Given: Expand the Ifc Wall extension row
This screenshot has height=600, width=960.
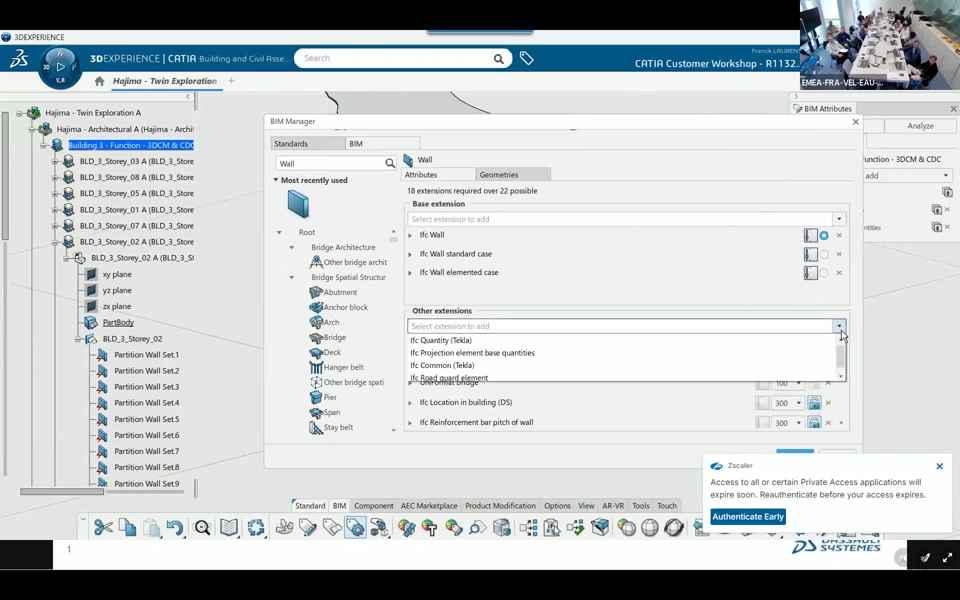Looking at the screenshot, I should pos(410,235).
